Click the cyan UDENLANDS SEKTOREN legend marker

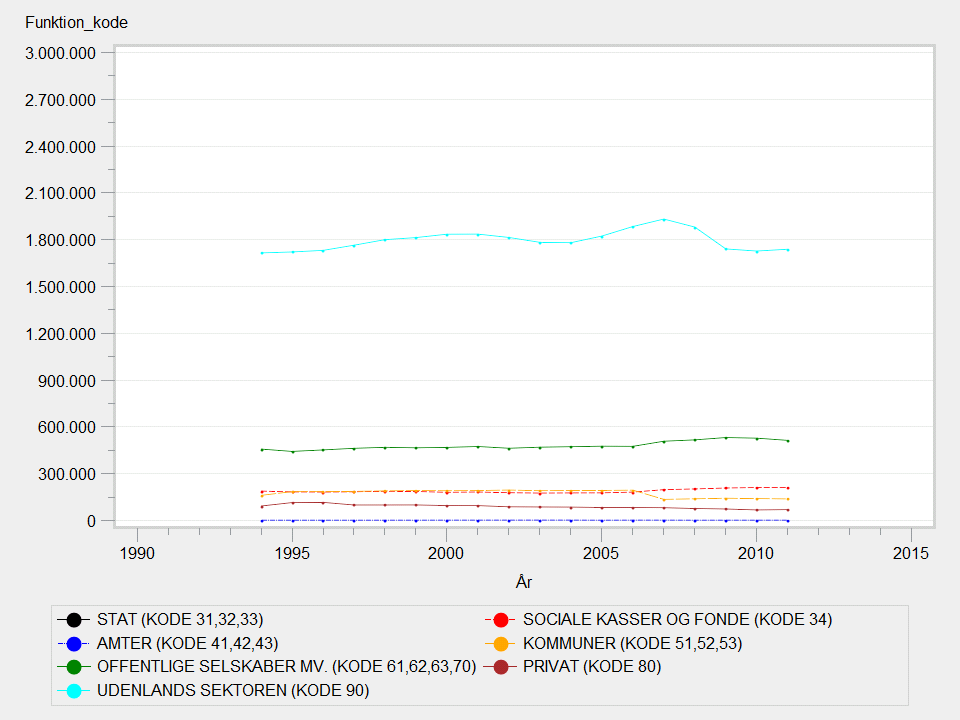pyautogui.click(x=74, y=690)
